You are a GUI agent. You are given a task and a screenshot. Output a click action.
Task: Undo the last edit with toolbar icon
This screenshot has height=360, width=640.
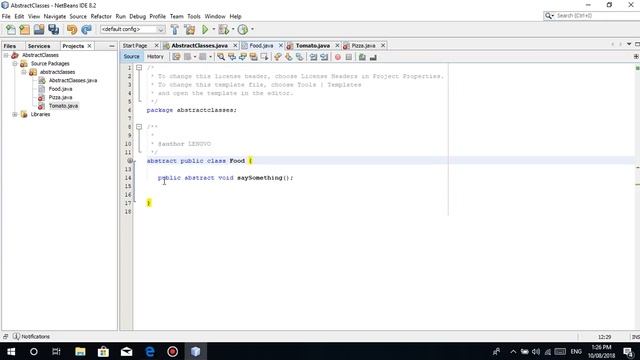[72, 29]
